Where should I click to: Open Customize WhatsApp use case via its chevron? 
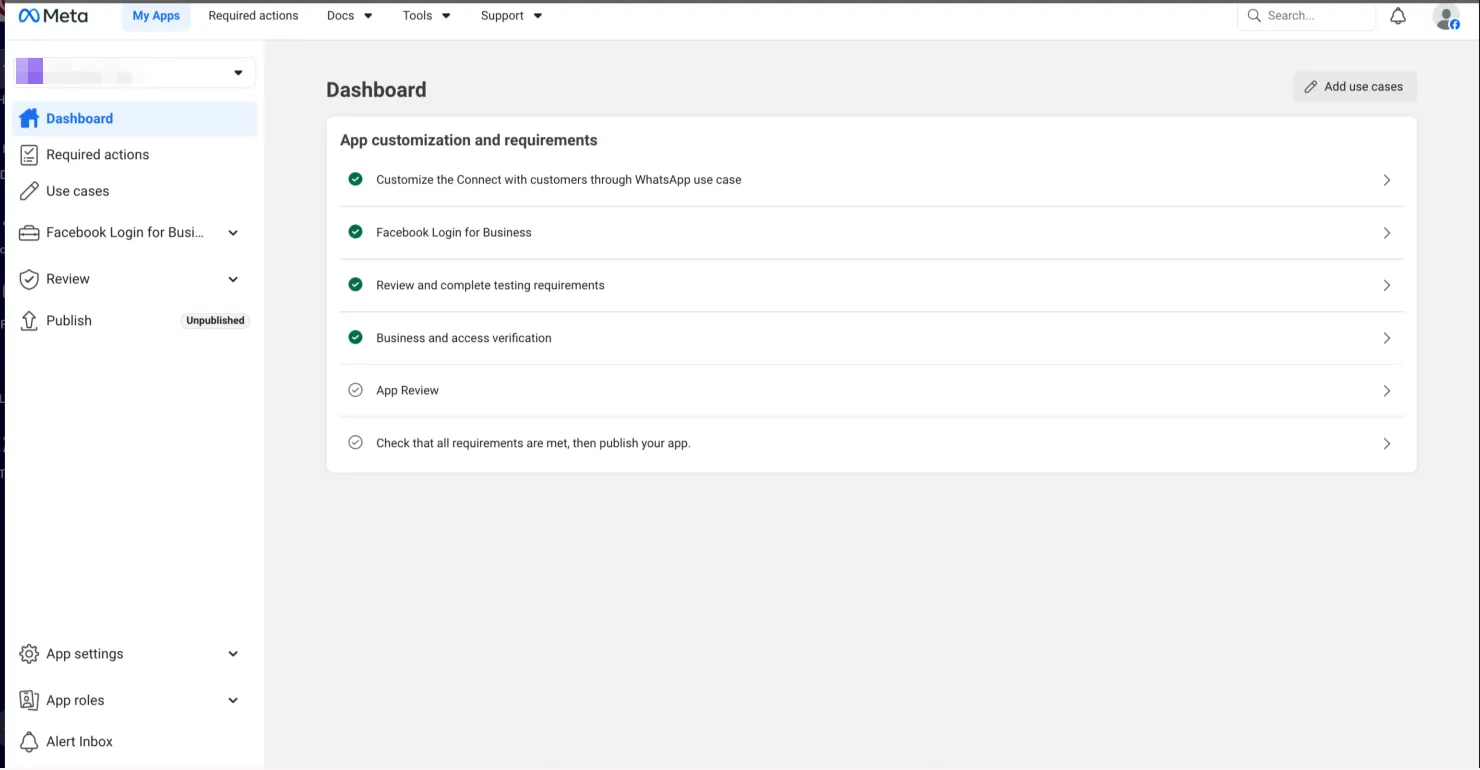coord(1387,180)
